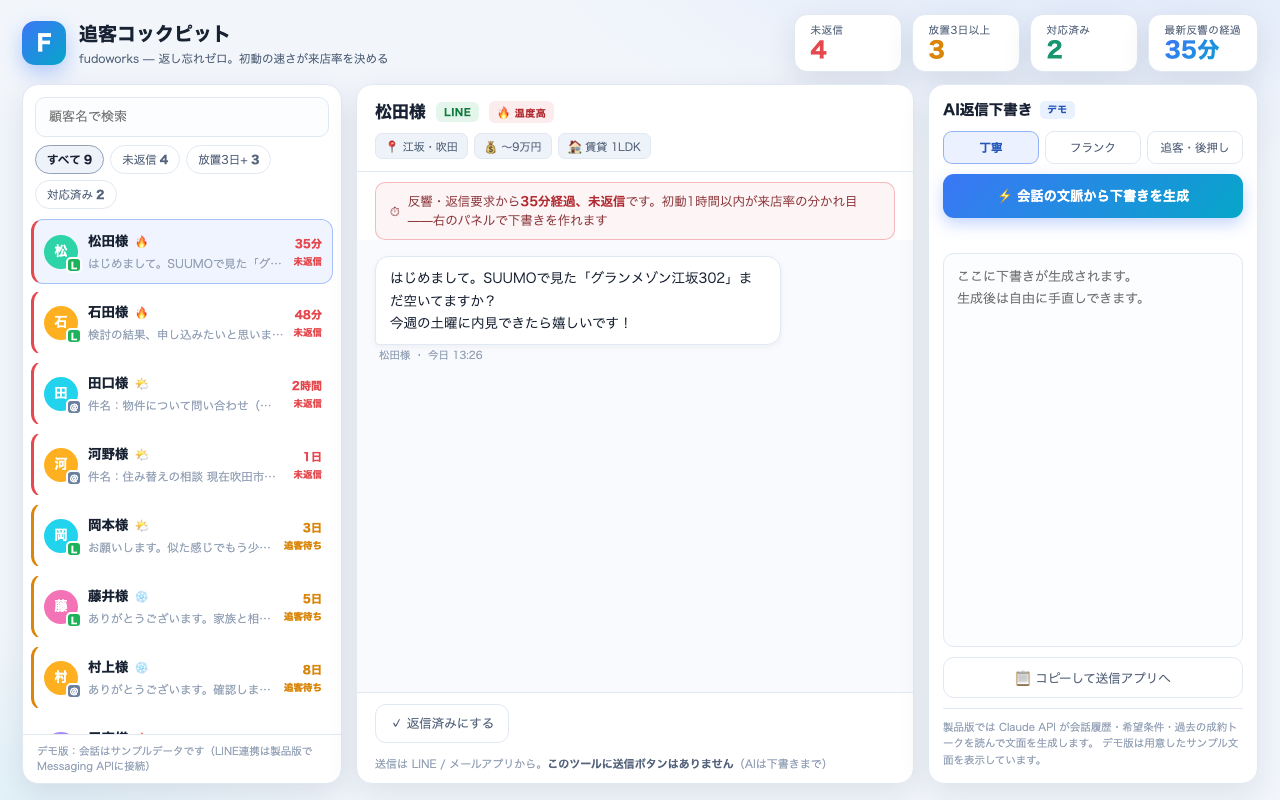The width and height of the screenshot is (1280, 800).
Task: Click the 対応済み stat card showing 2
Action: click(x=1084, y=43)
